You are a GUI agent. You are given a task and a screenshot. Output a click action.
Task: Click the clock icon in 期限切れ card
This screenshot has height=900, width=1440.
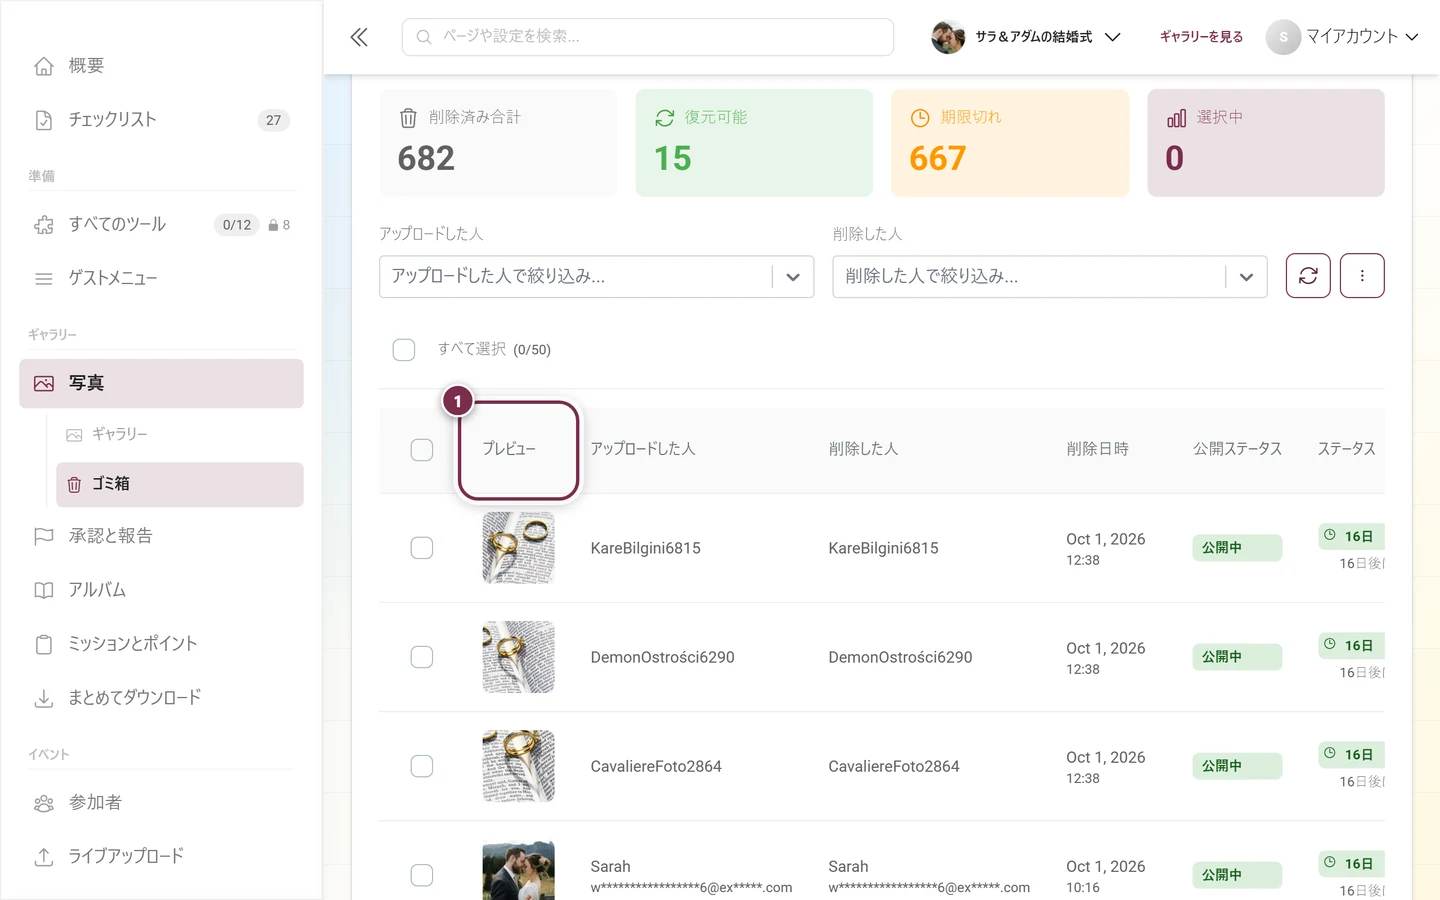(920, 118)
